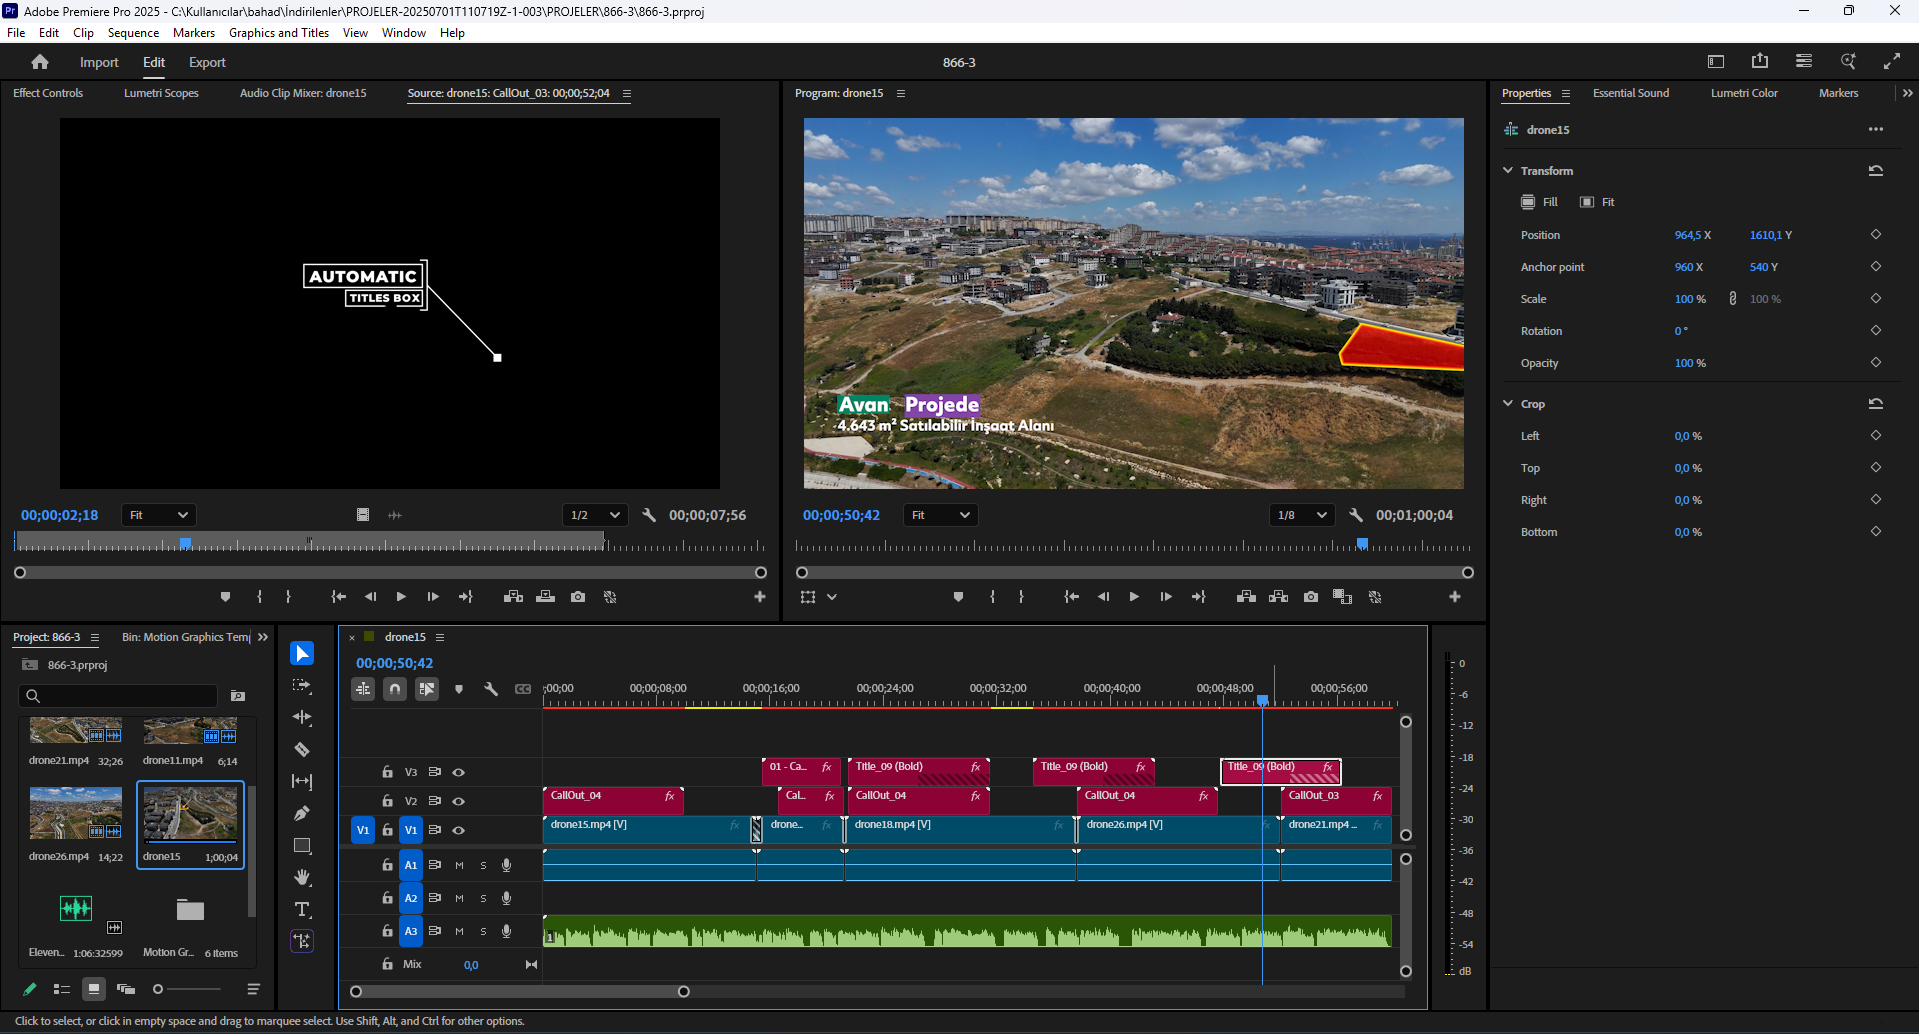
Task: Open the timeline wrench settings
Action: (x=491, y=689)
